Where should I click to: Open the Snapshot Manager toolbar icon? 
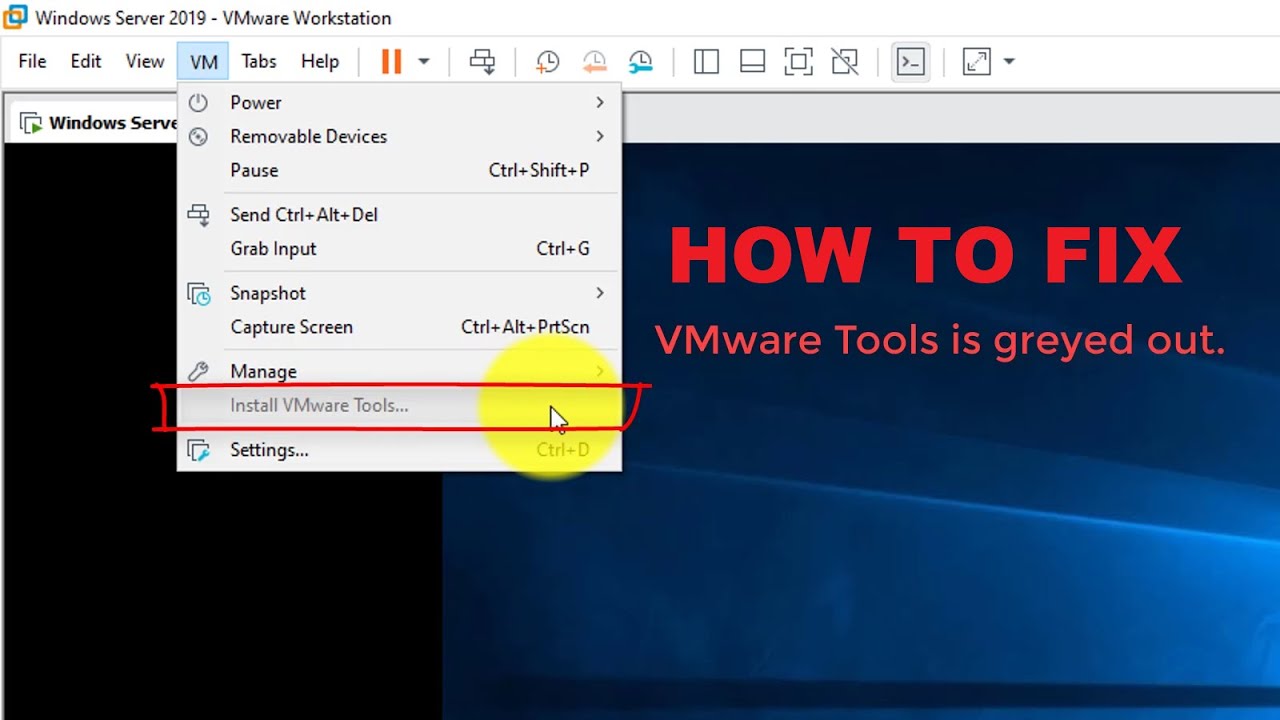(x=641, y=62)
